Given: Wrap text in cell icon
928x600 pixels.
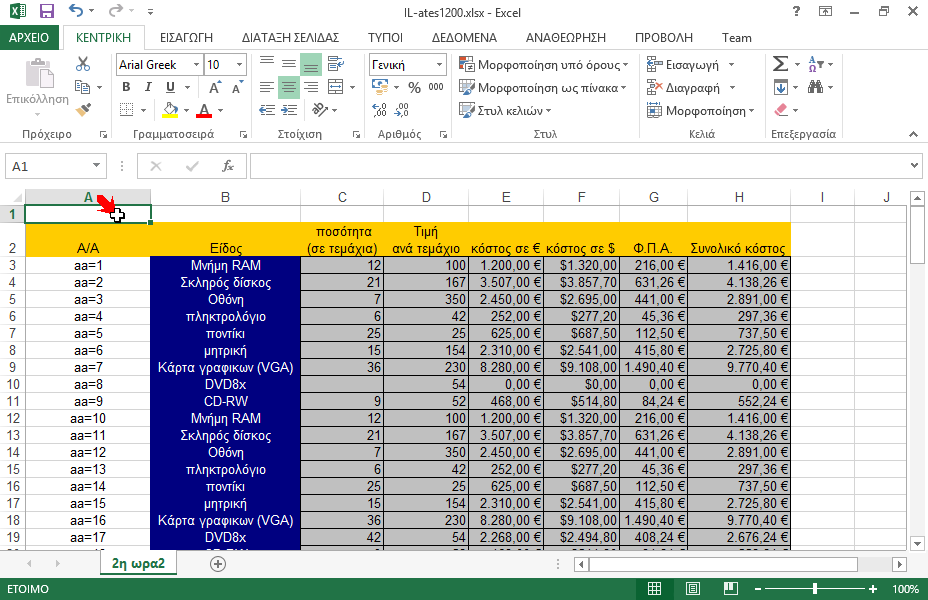Looking at the screenshot, I should pyautogui.click(x=336, y=63).
